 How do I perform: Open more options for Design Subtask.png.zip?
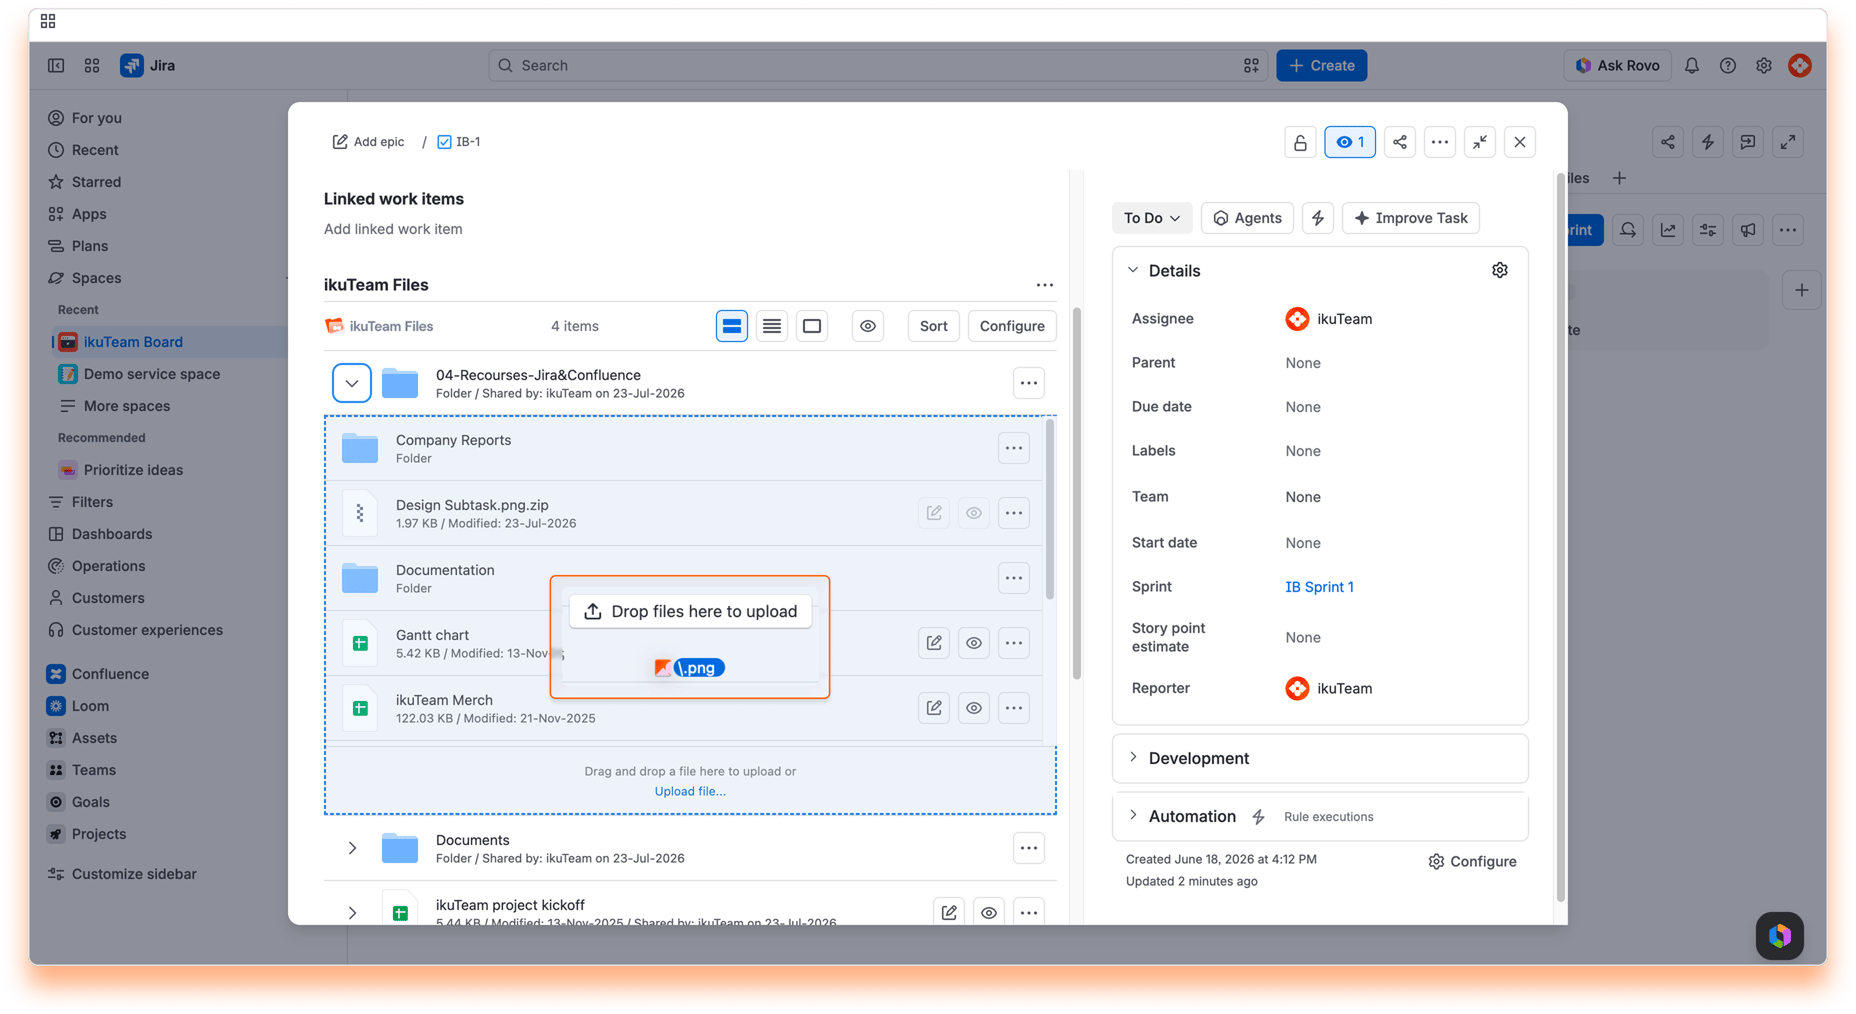(x=1013, y=513)
